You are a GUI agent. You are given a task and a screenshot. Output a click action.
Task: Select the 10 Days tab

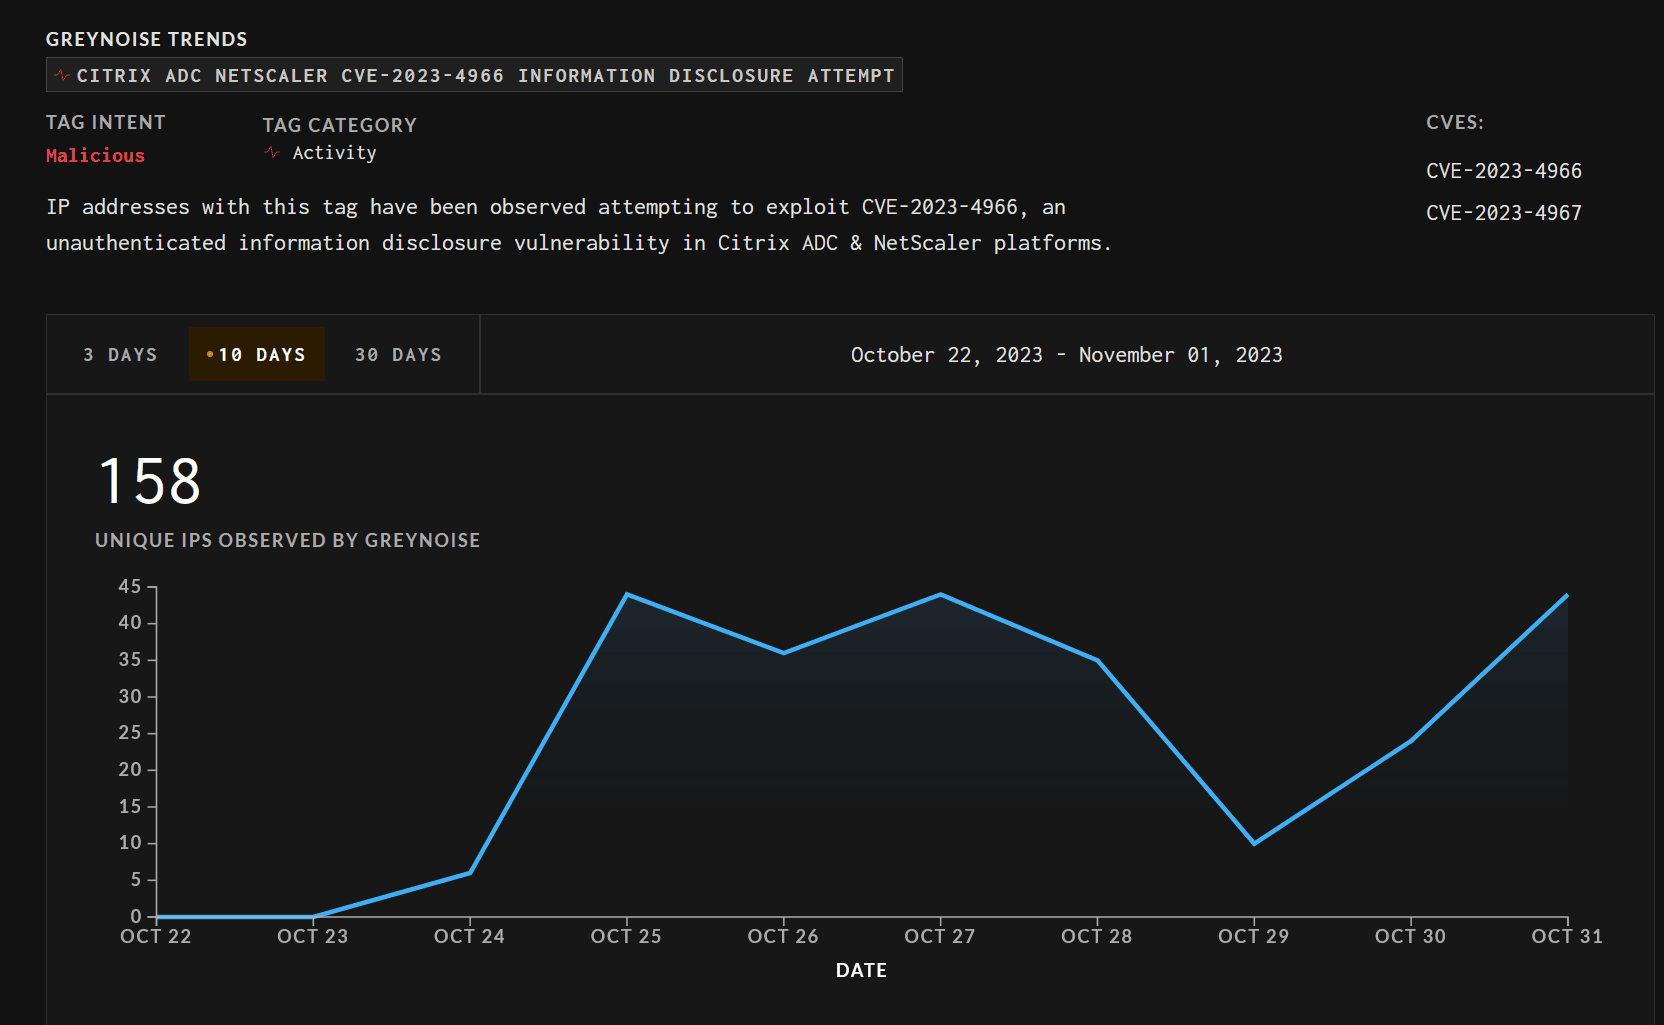coord(258,355)
